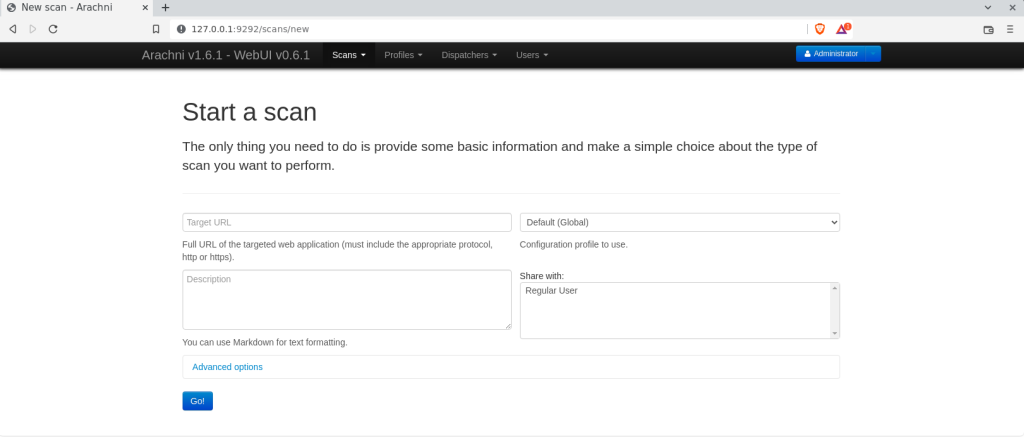Screen dimensions: 1024x437
Task: Click the Share with list scroll-down arrow
Action: click(835, 333)
